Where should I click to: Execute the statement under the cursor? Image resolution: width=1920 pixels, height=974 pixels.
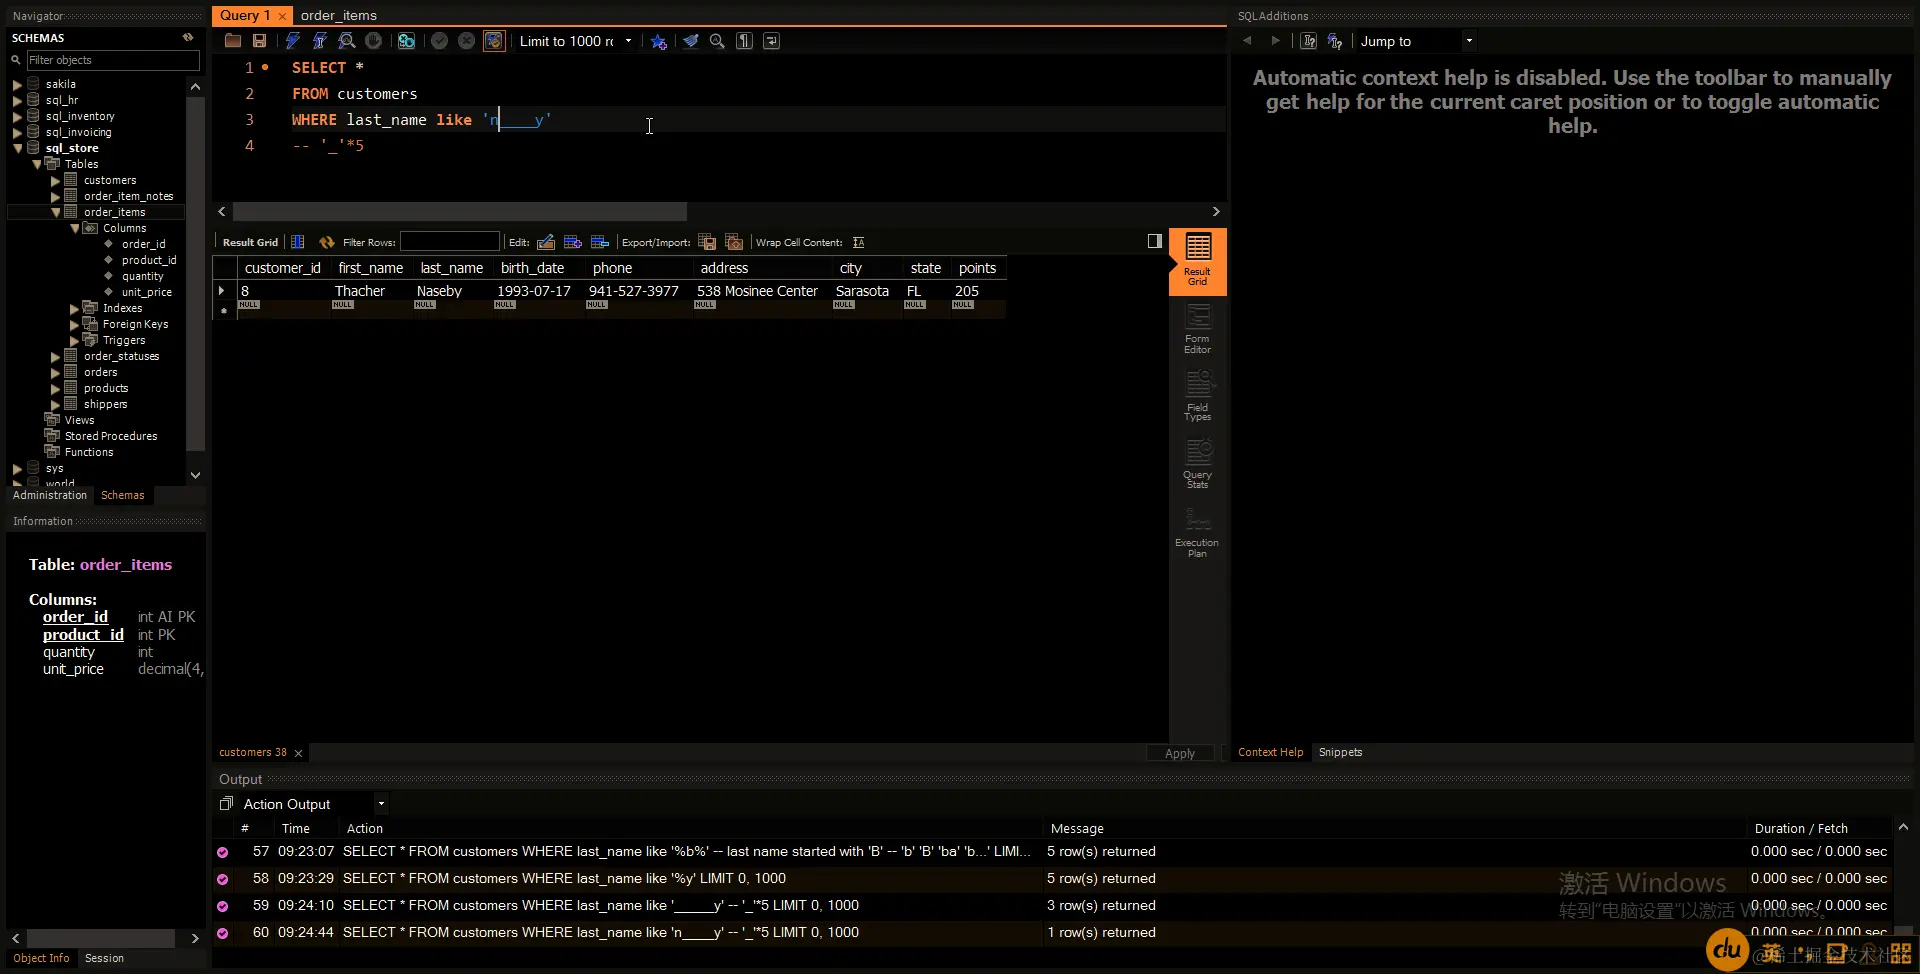tap(320, 41)
